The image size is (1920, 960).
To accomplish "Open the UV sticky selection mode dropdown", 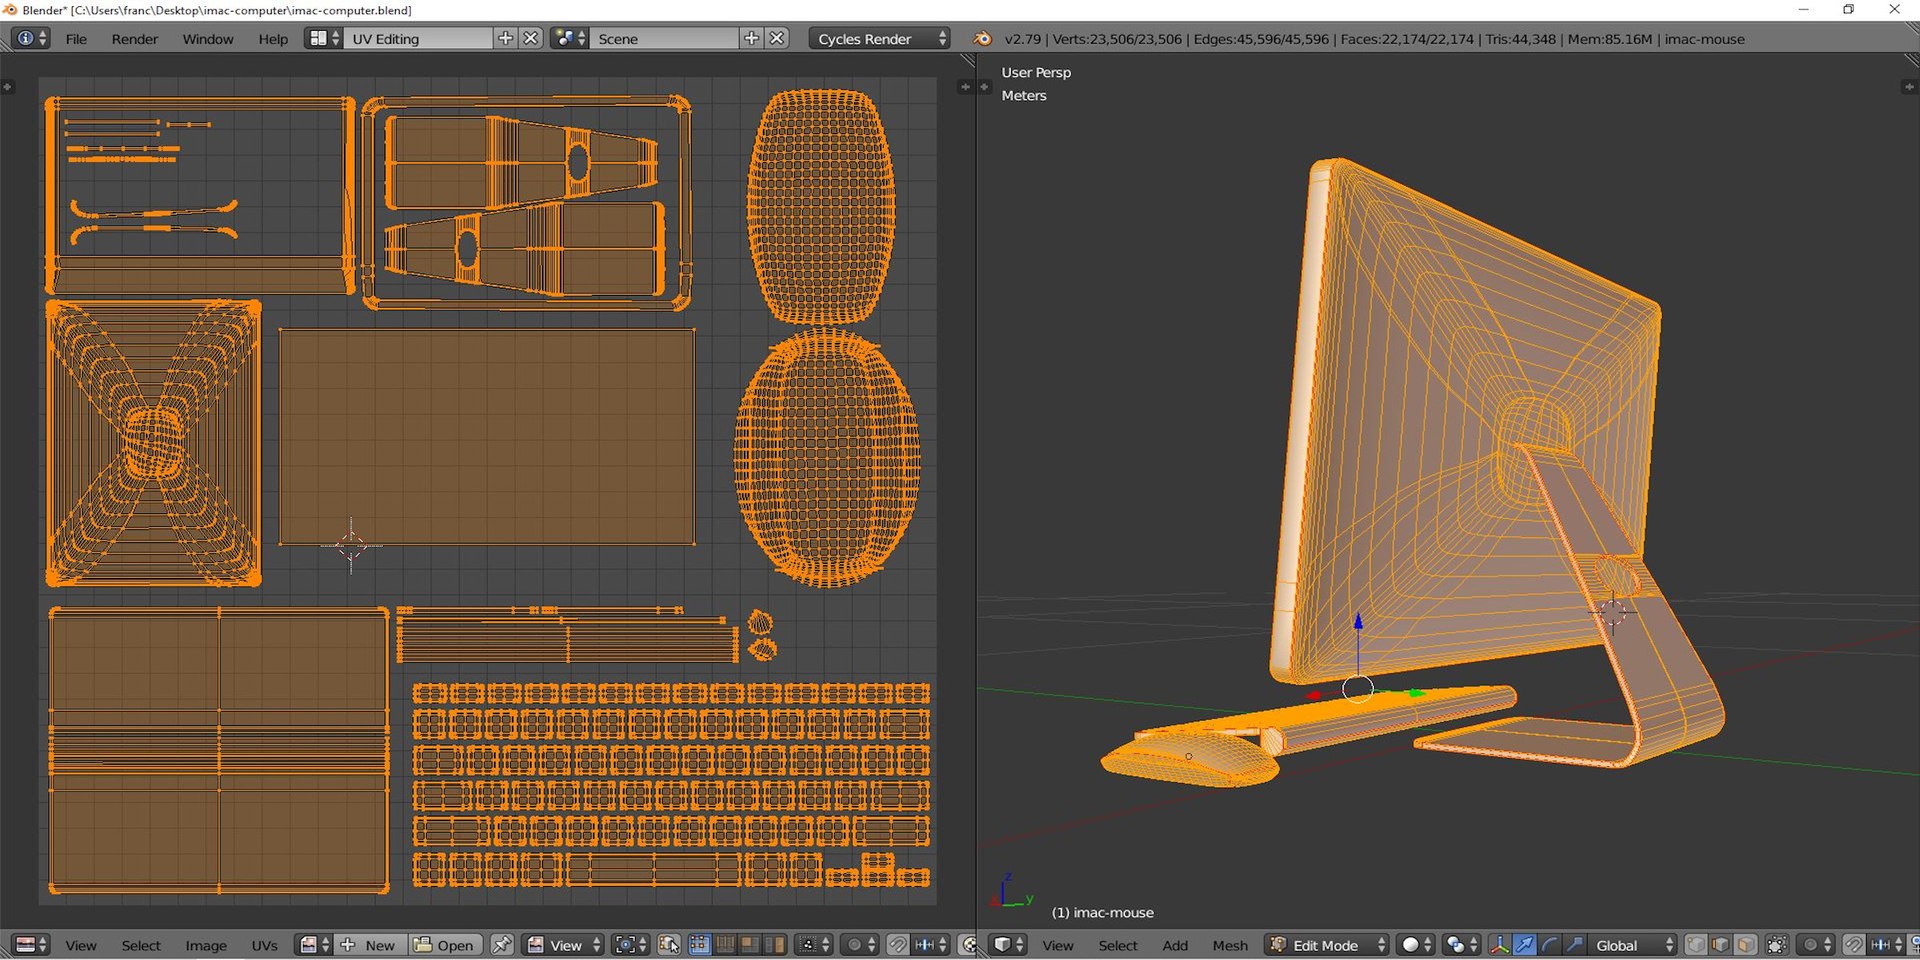I will tap(814, 945).
